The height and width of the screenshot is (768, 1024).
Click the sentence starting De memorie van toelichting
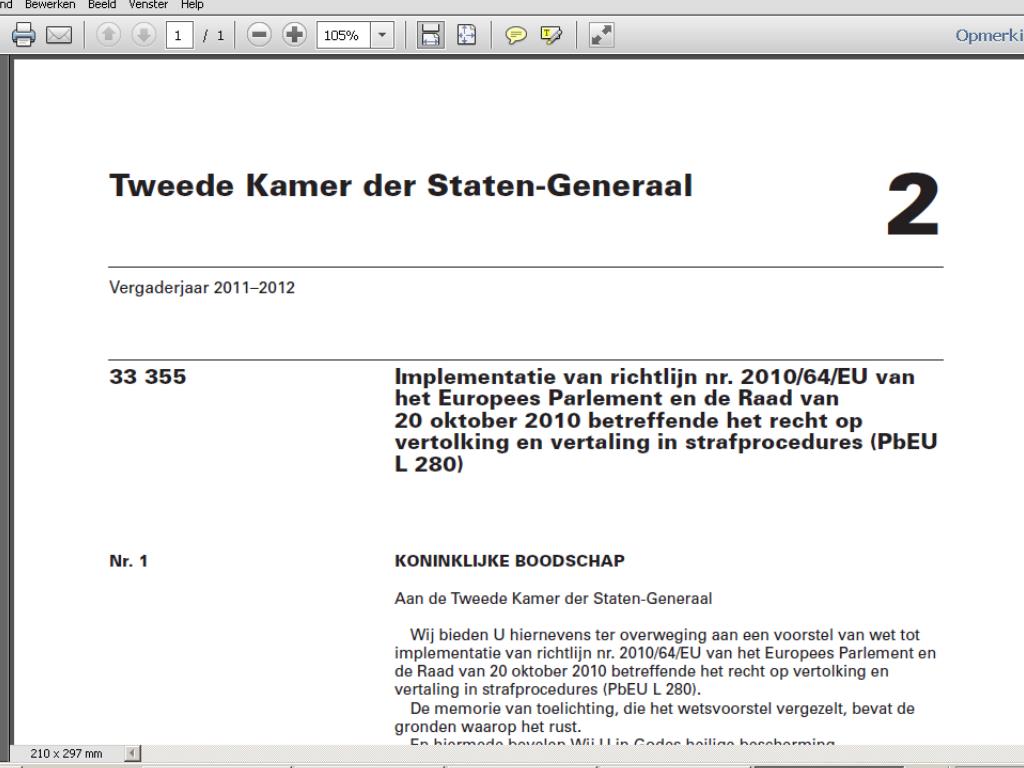tap(654, 717)
